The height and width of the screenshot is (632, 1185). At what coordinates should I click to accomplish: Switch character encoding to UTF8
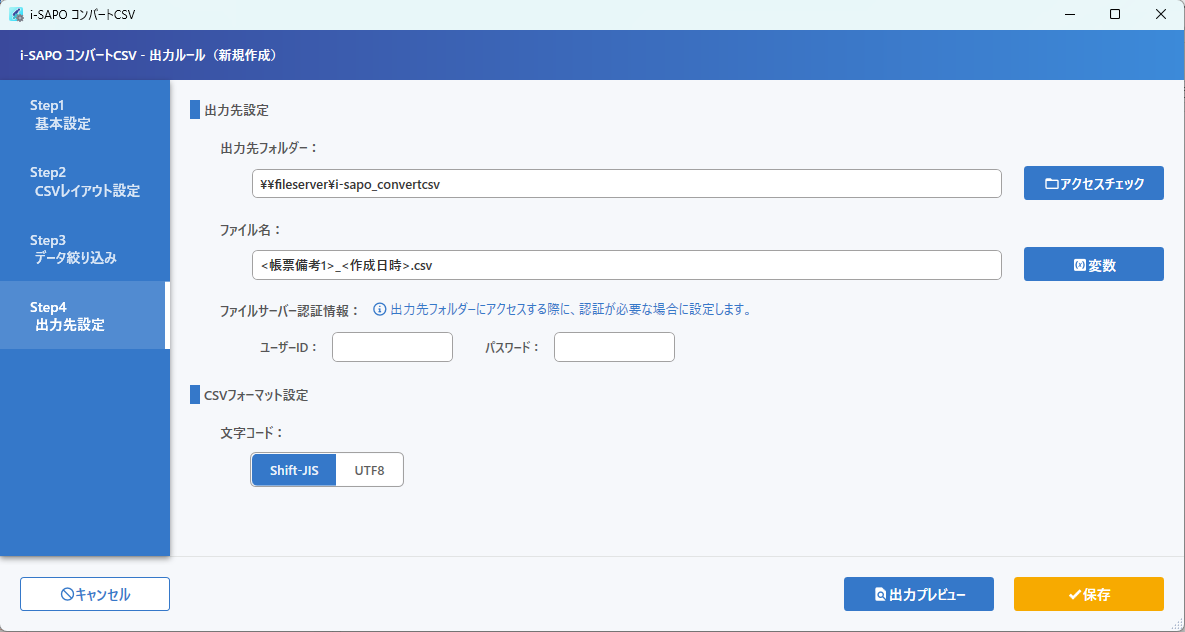(x=370, y=470)
